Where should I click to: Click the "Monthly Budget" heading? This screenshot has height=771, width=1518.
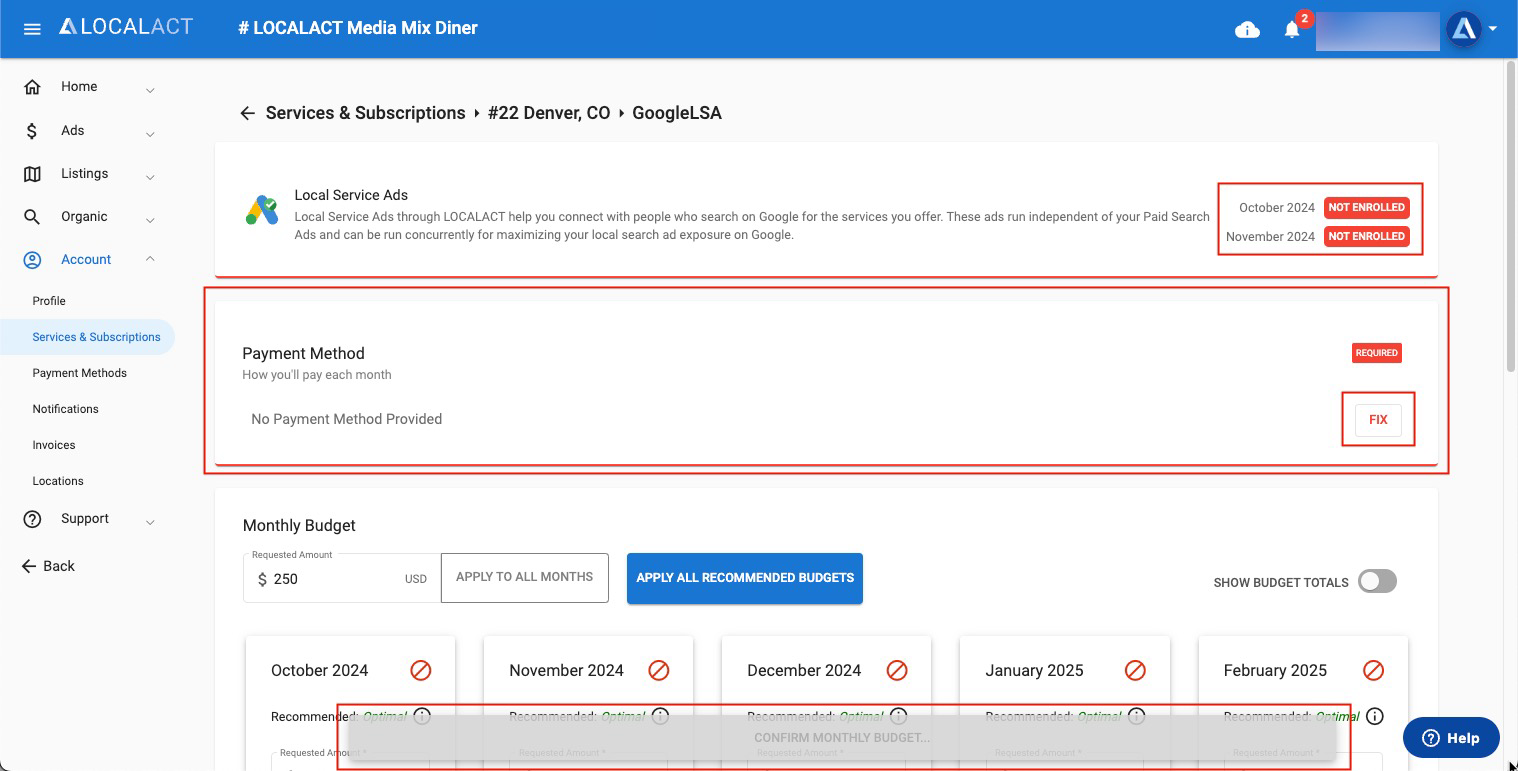[x=299, y=525]
